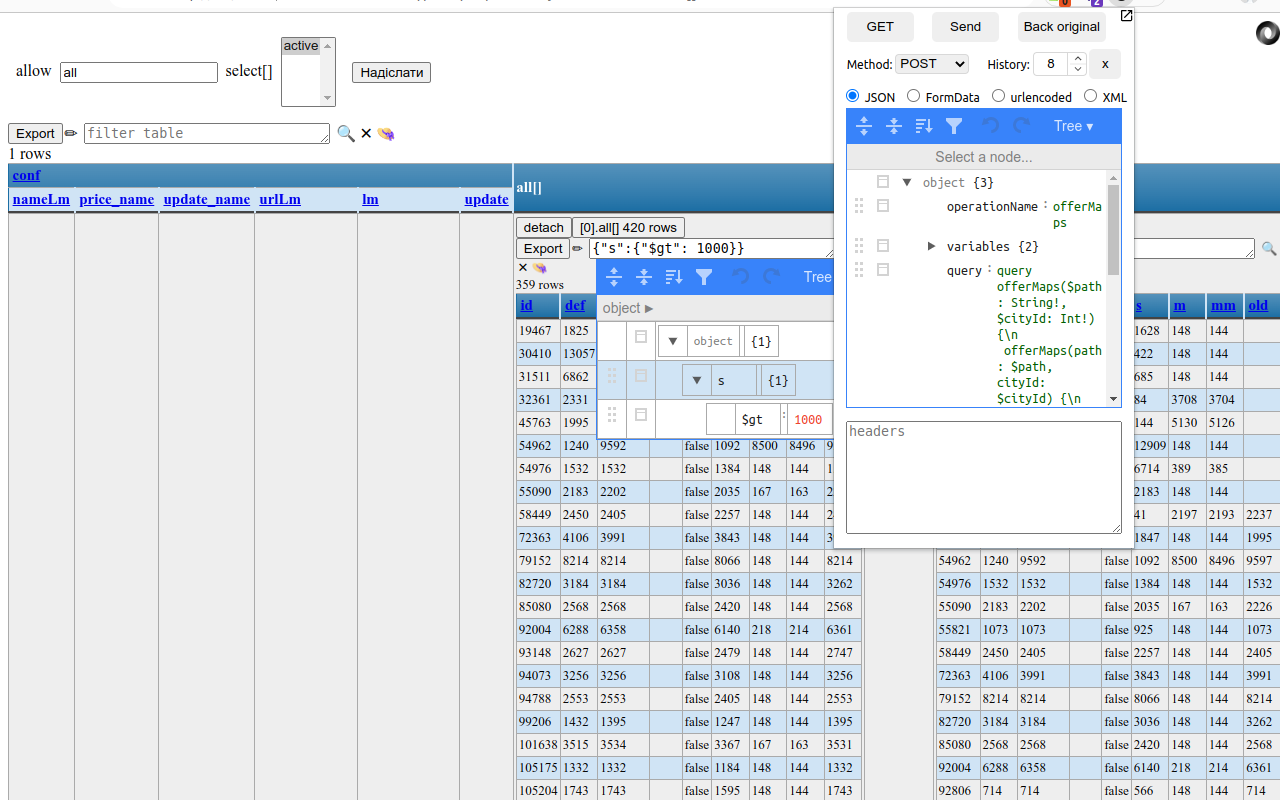Click expand all icon in filter JSON editor
The image size is (1280, 800).
[615, 277]
